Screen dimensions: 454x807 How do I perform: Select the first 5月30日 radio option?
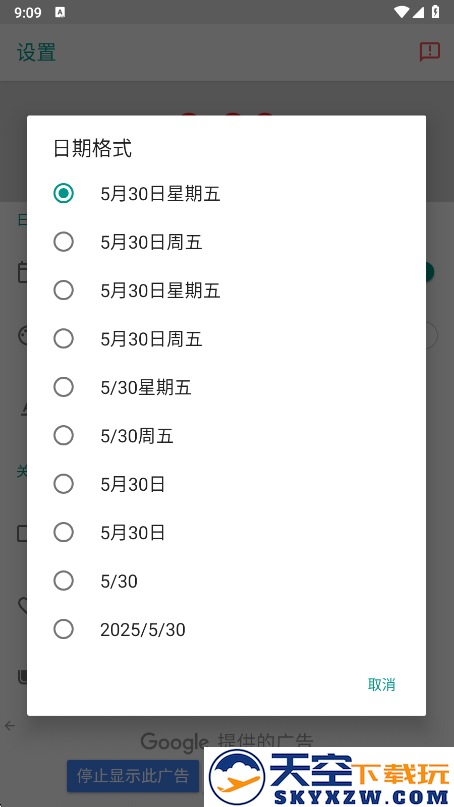click(x=226, y=484)
